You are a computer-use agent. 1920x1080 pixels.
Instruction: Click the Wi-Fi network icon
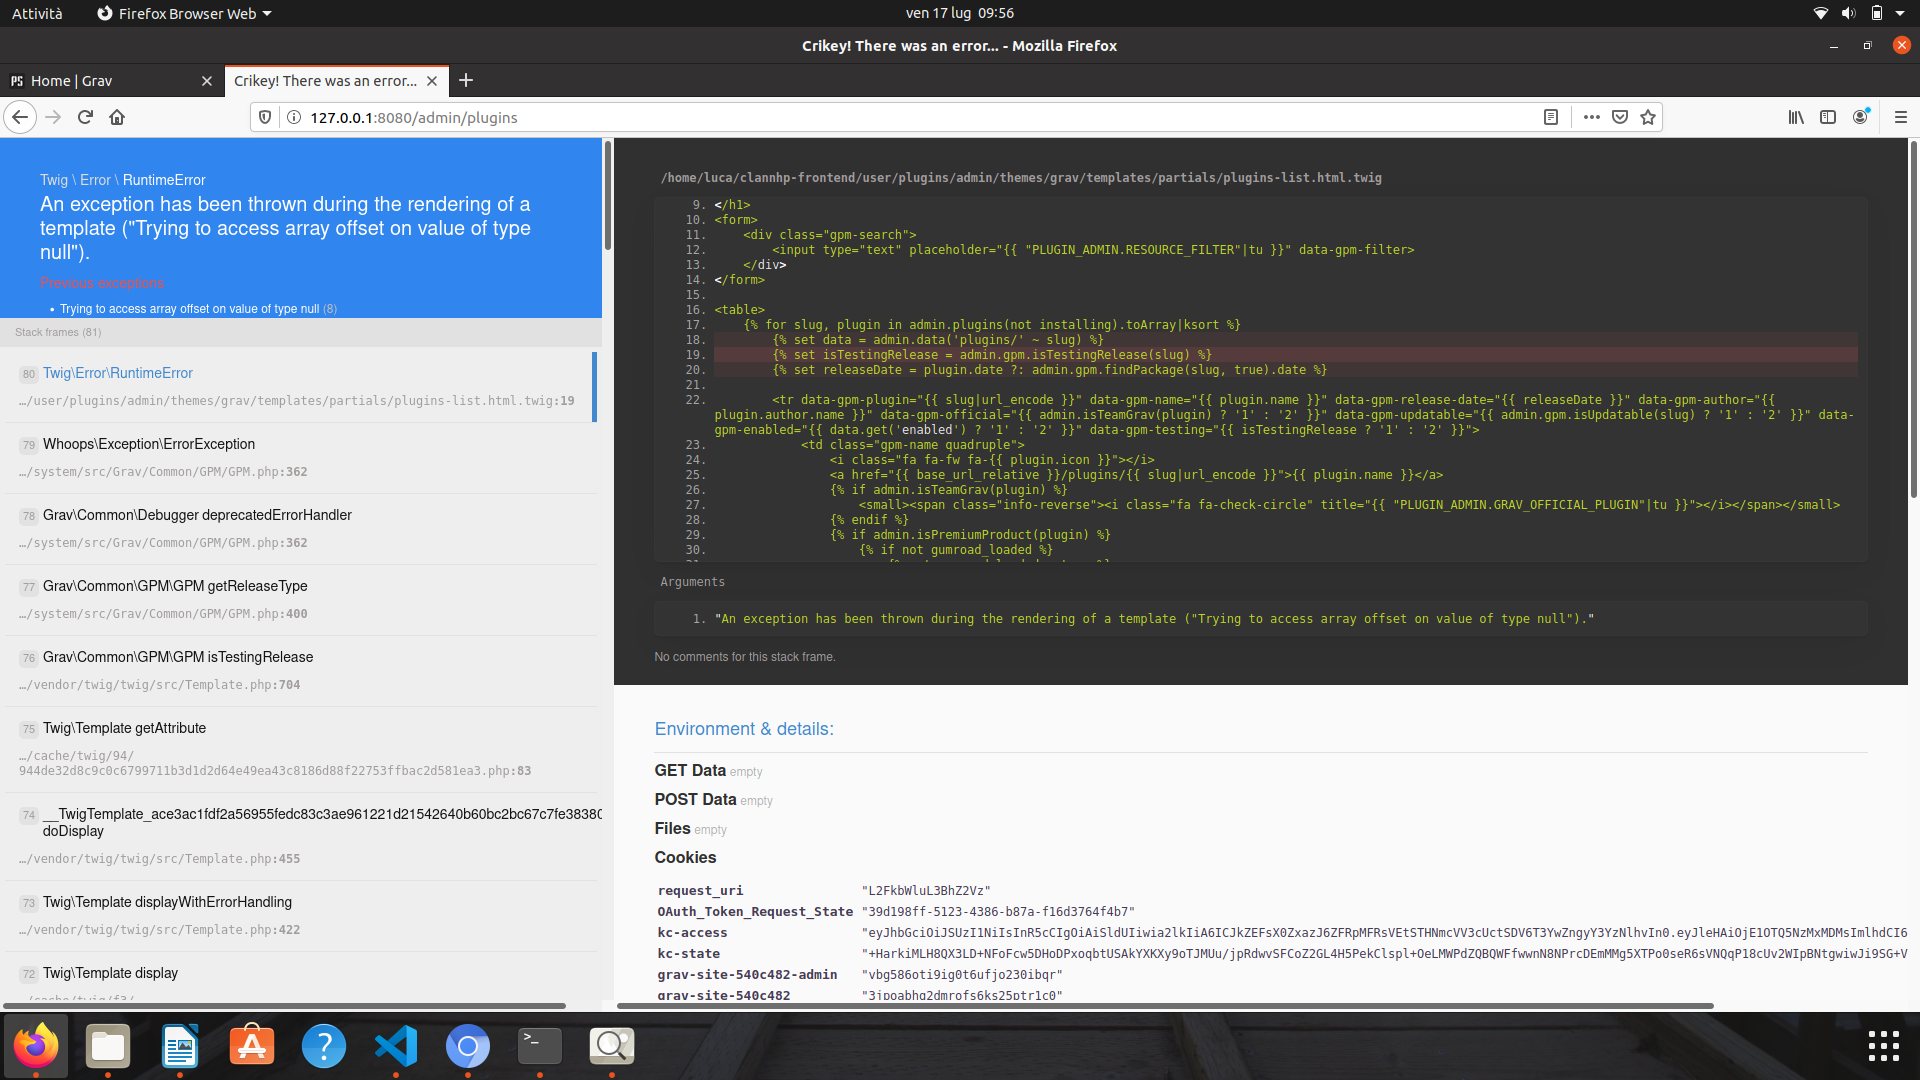coord(1821,13)
